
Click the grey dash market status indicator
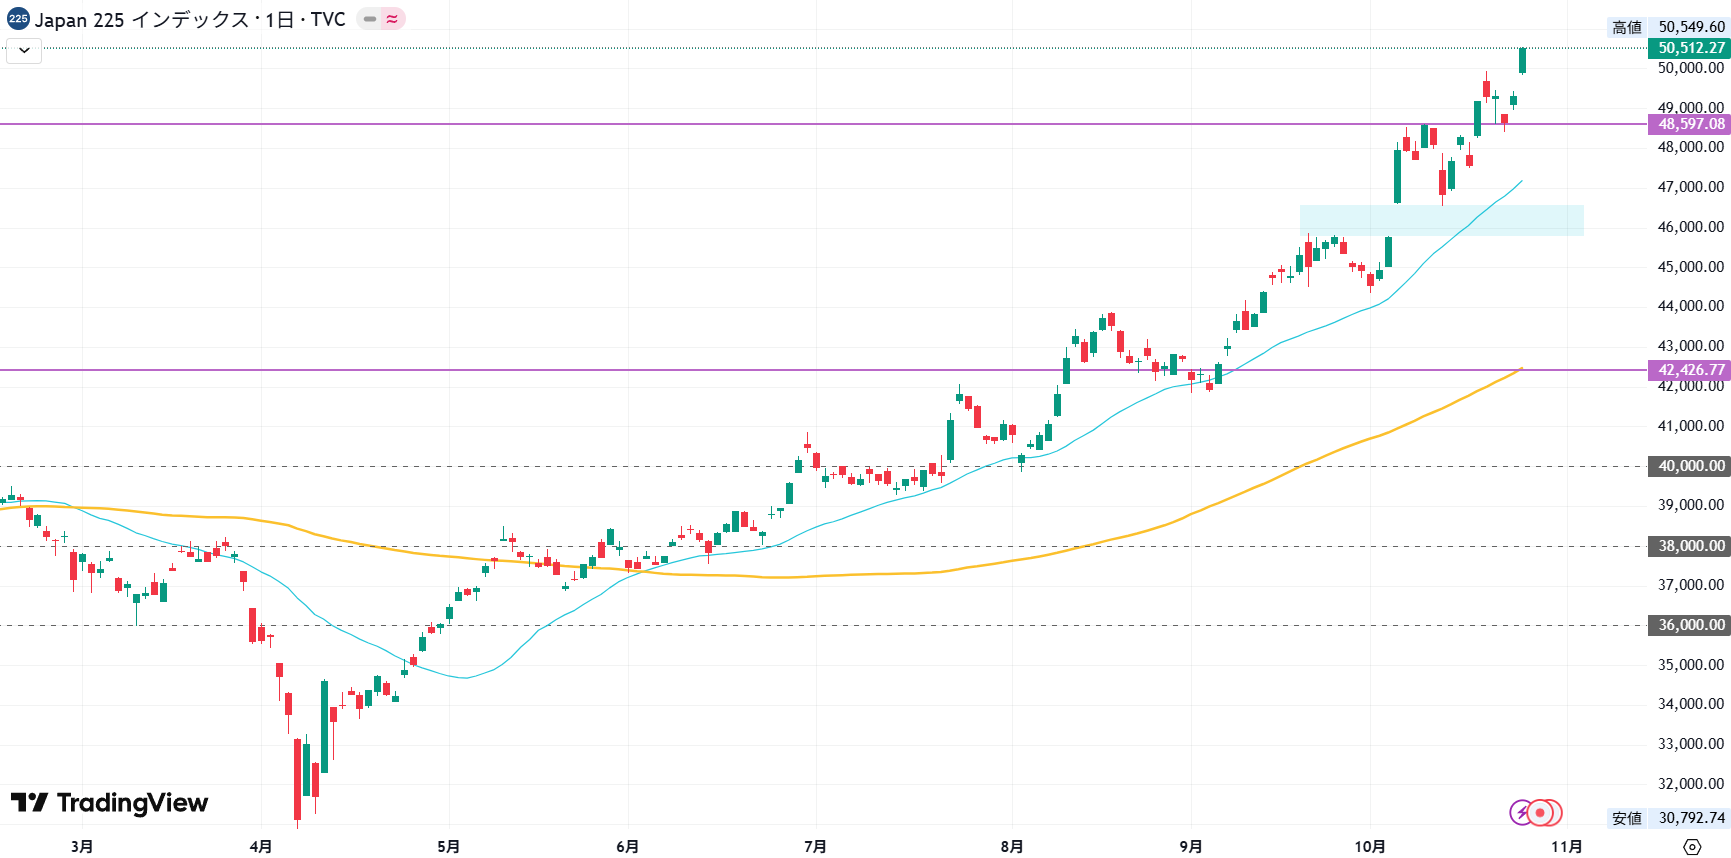coord(370,19)
